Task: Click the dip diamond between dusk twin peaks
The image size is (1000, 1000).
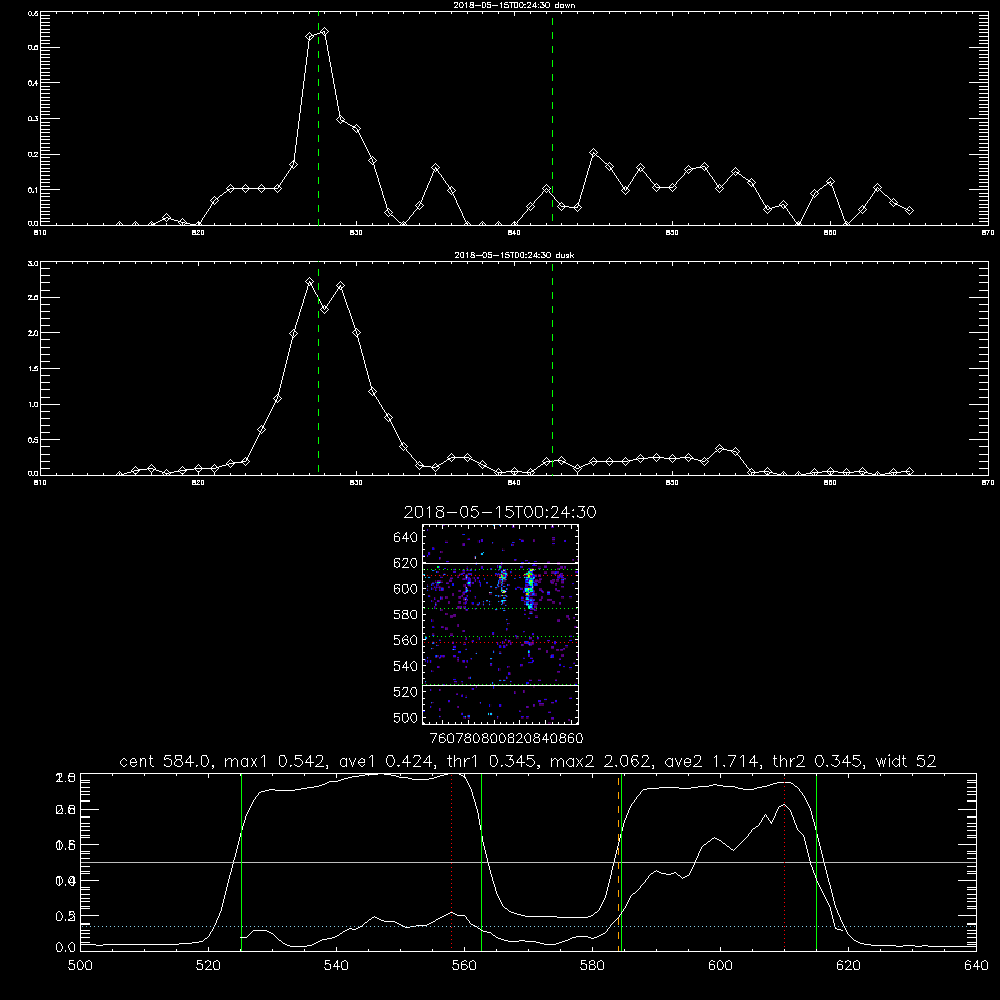Action: coord(325,309)
